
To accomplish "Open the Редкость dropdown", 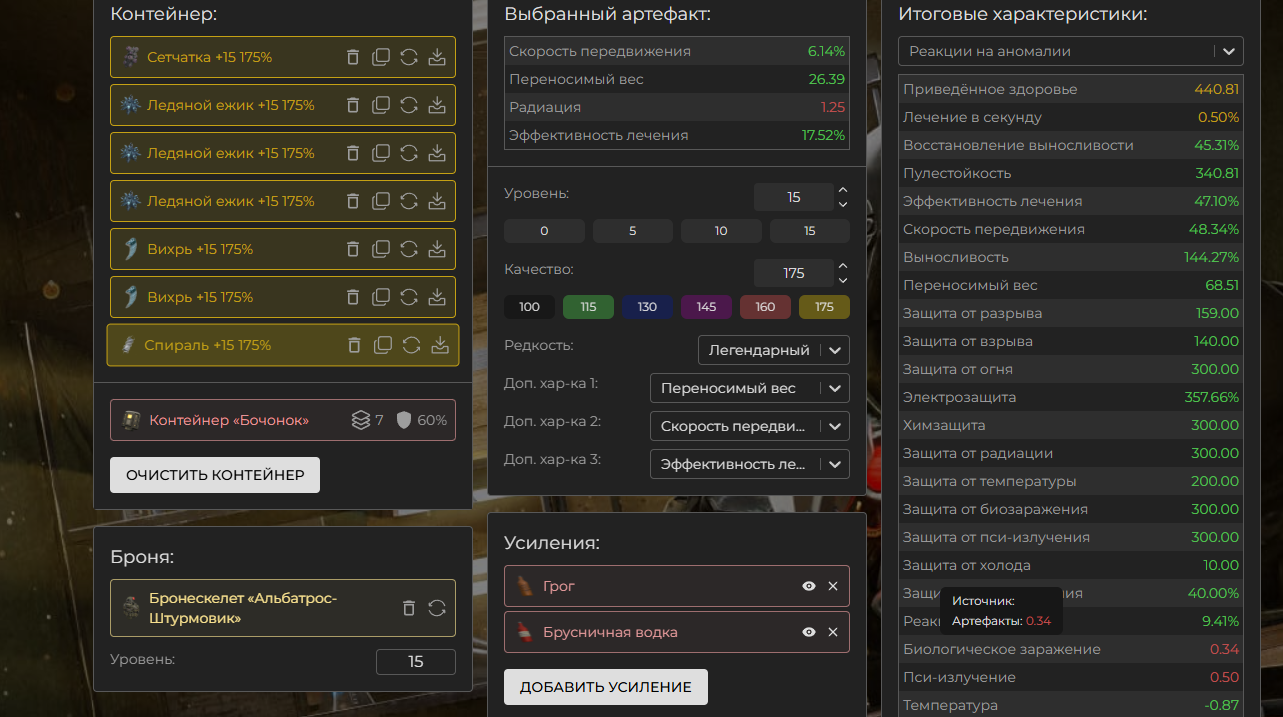I will coord(773,350).
